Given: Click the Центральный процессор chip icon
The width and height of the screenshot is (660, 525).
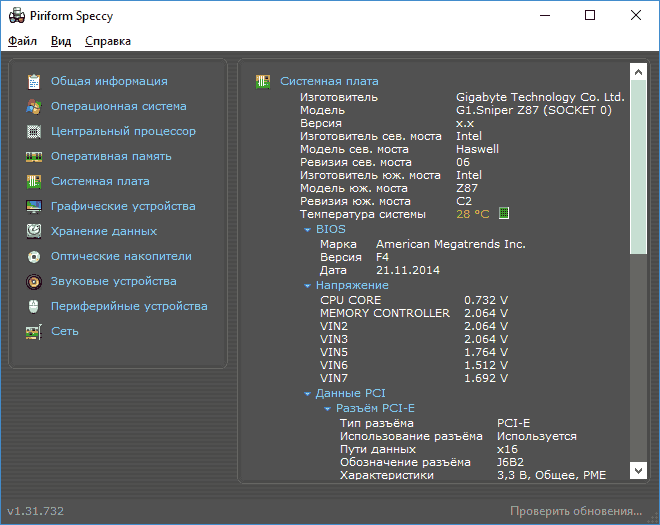Looking at the screenshot, I should click(x=34, y=131).
